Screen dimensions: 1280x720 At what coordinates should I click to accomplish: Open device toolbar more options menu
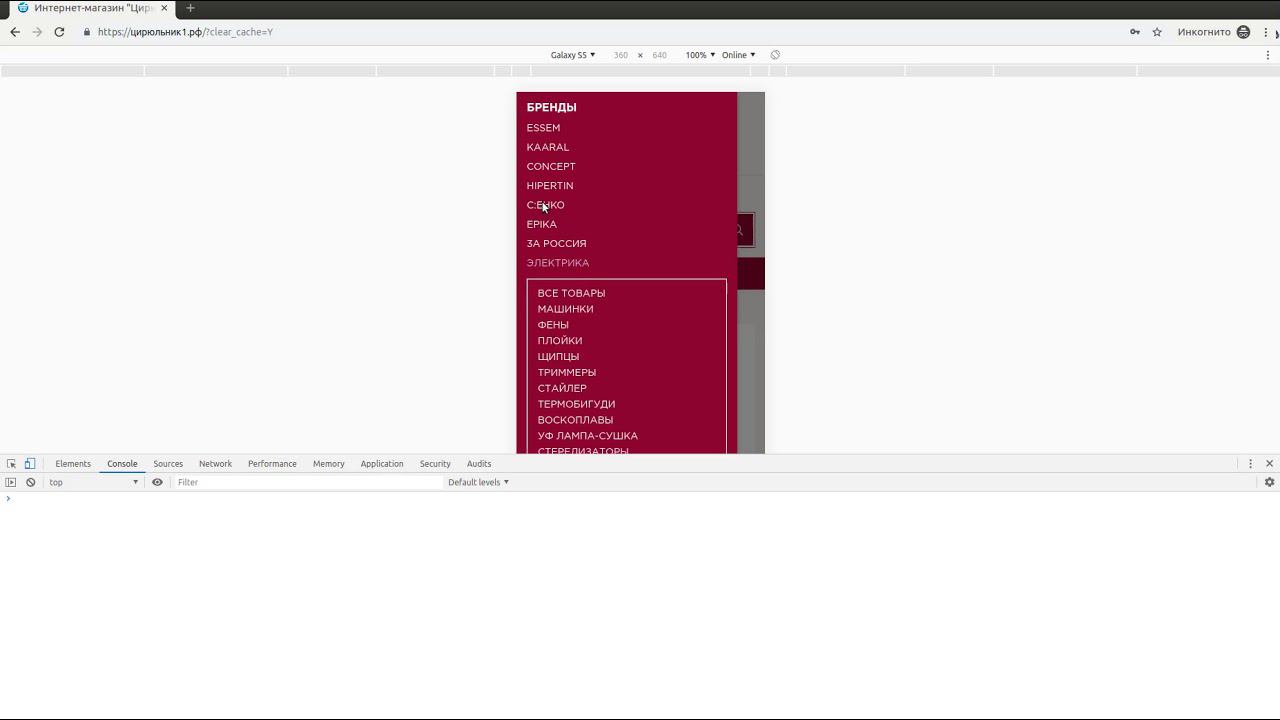(x=1268, y=55)
